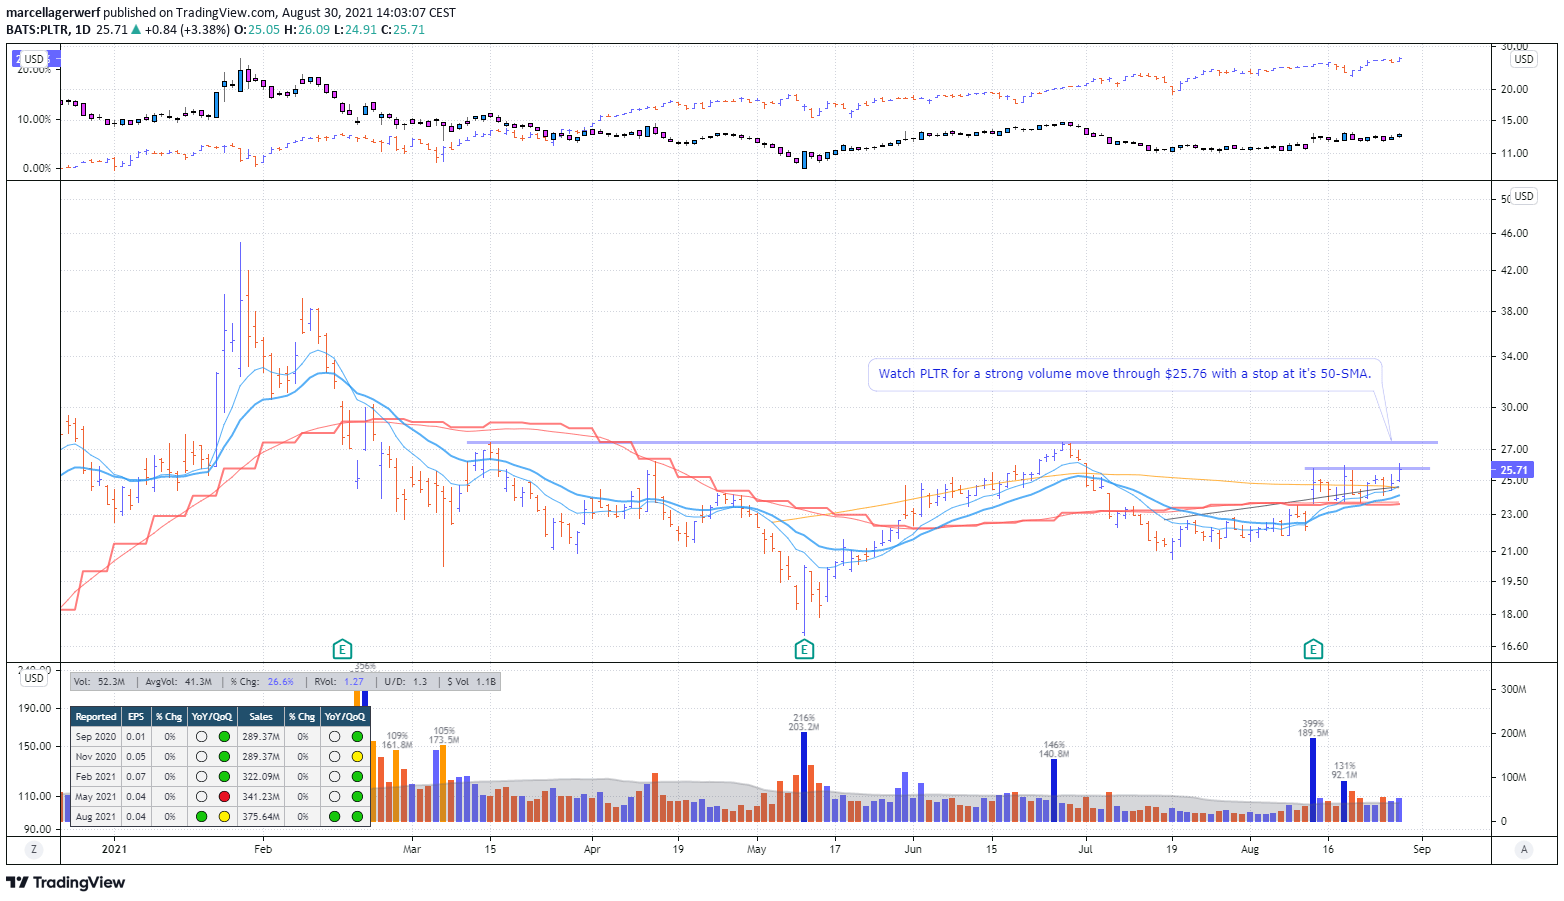Screen dimensions: 1564x901
Task: Click the 341.23M sales value
Action: (261, 797)
